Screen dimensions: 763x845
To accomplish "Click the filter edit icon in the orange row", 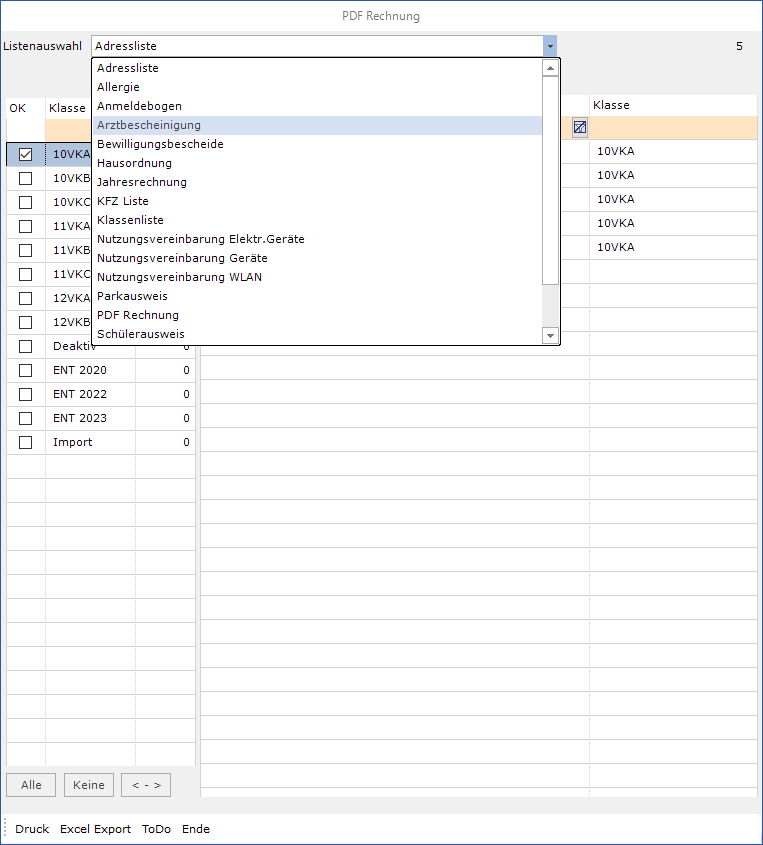I will 580,127.
